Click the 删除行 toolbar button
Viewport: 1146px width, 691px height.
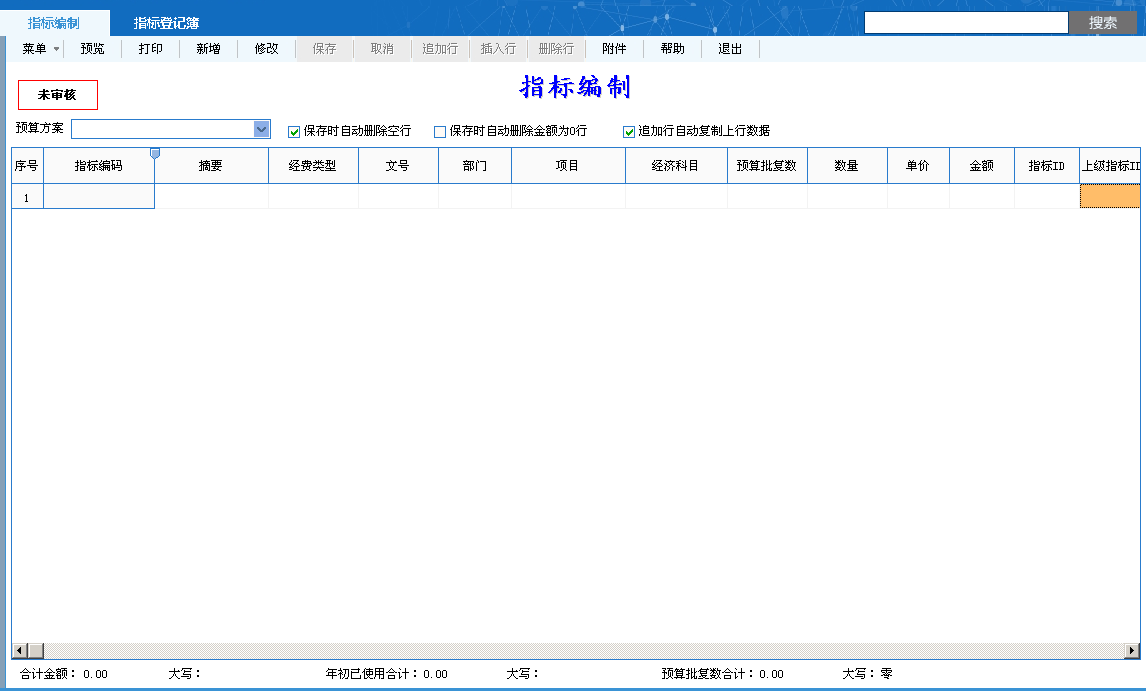[556, 49]
